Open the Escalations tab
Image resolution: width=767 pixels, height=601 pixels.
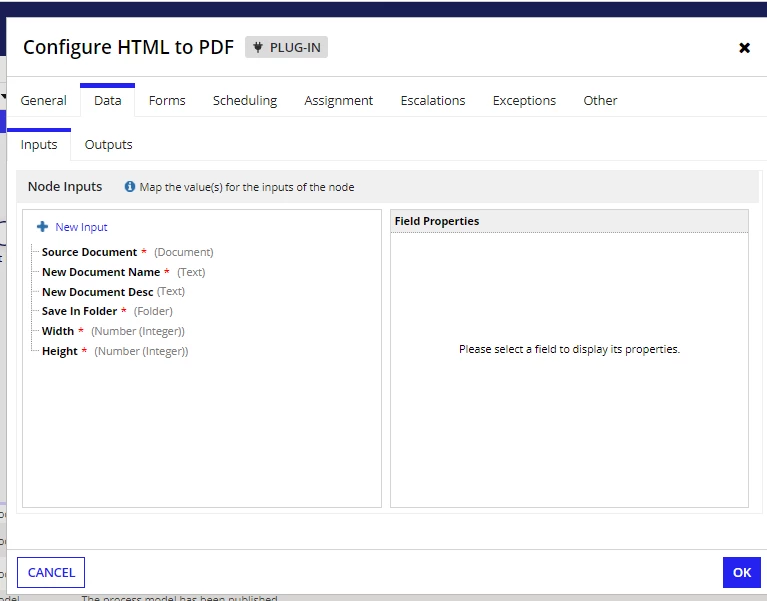coord(433,100)
